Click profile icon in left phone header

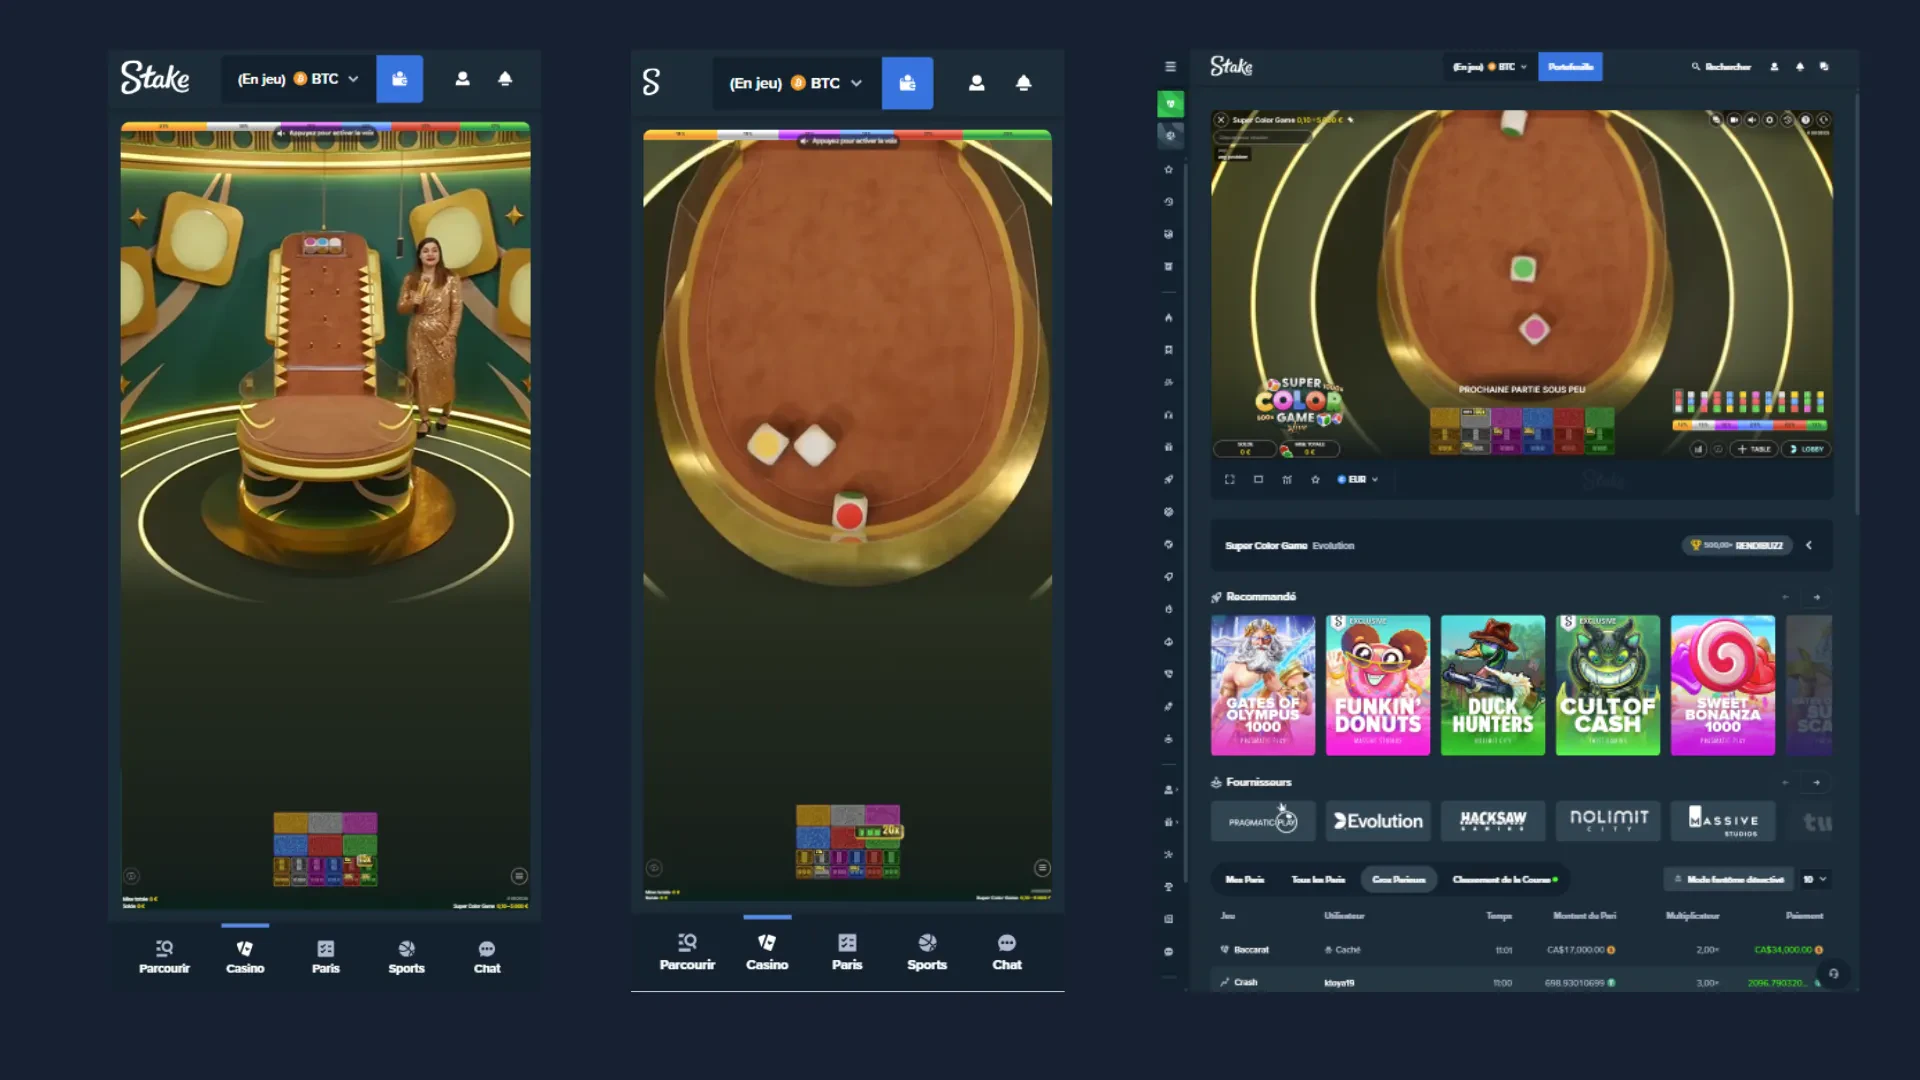click(x=462, y=79)
